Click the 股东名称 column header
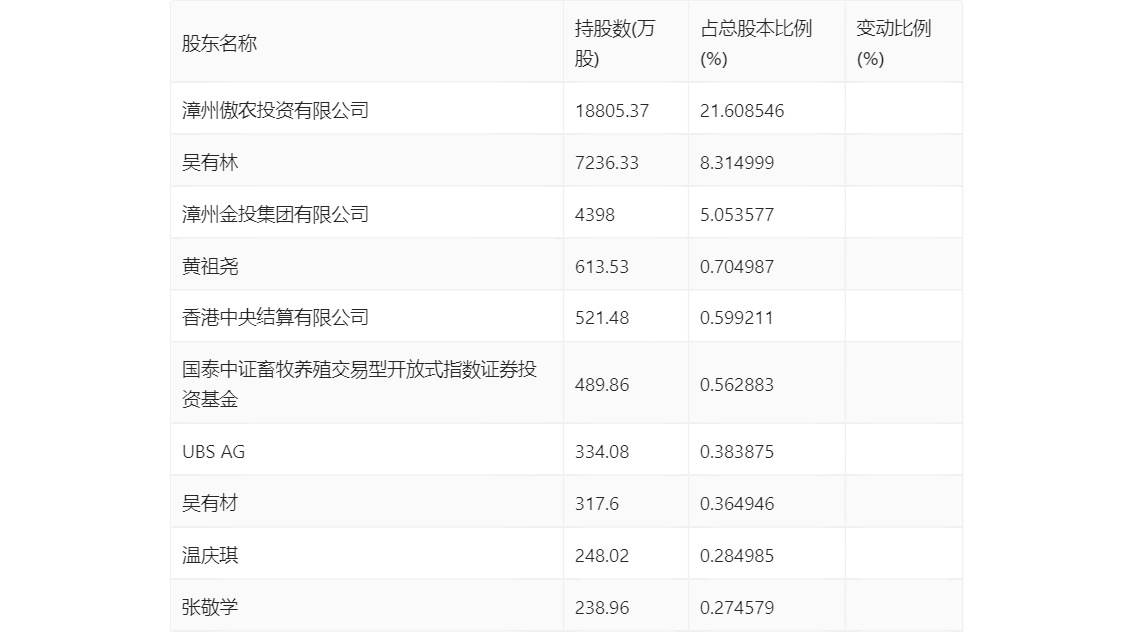 pyautogui.click(x=219, y=44)
